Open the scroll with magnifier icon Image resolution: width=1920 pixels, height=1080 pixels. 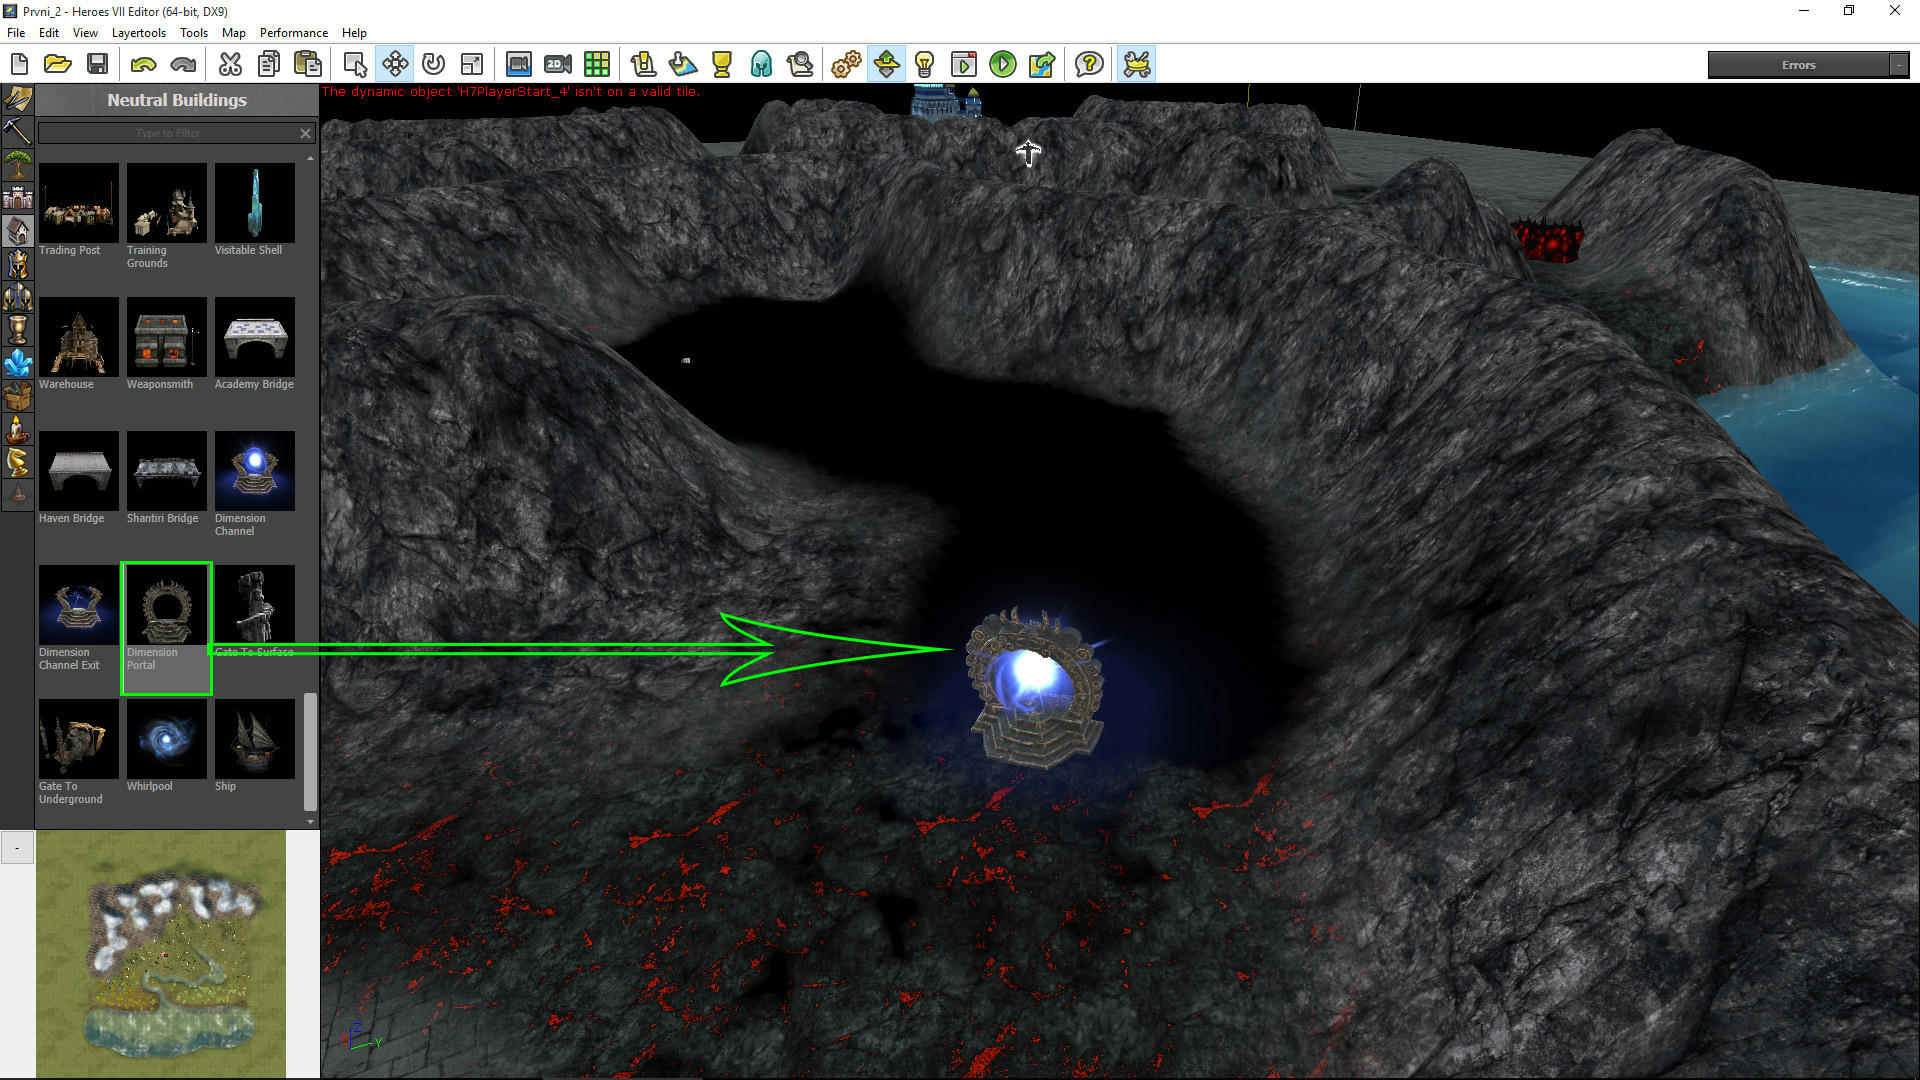800,65
